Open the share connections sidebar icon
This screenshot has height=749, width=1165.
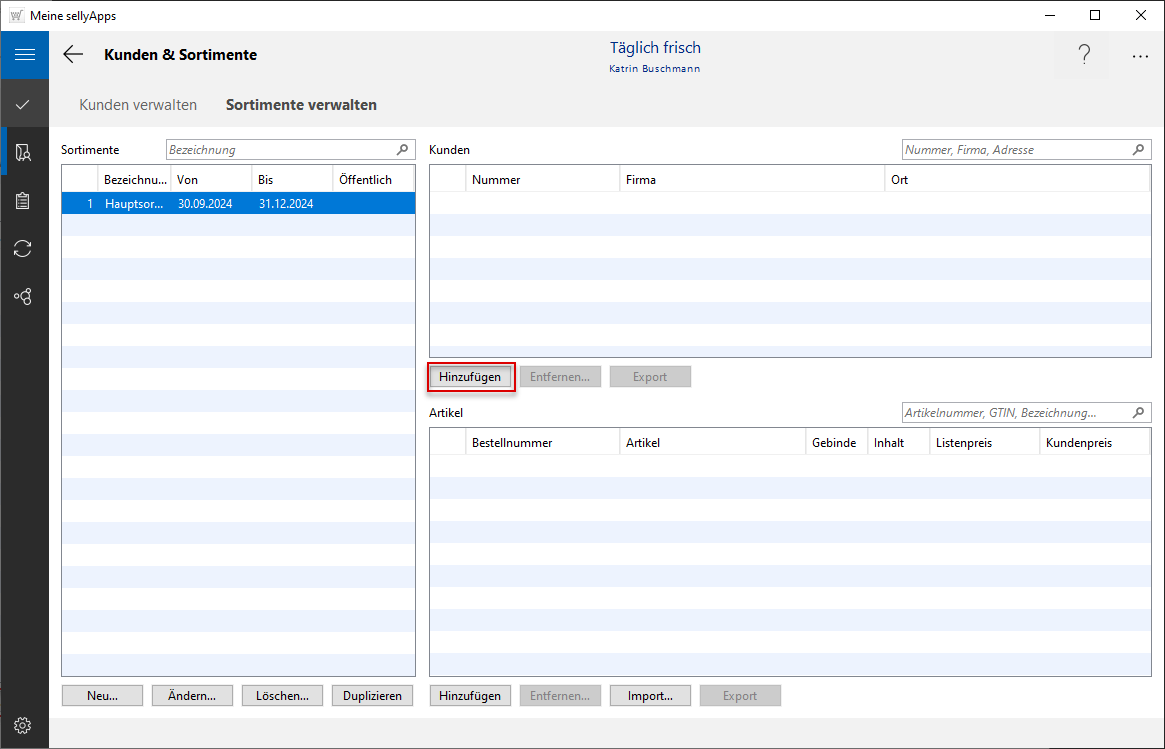coord(24,296)
